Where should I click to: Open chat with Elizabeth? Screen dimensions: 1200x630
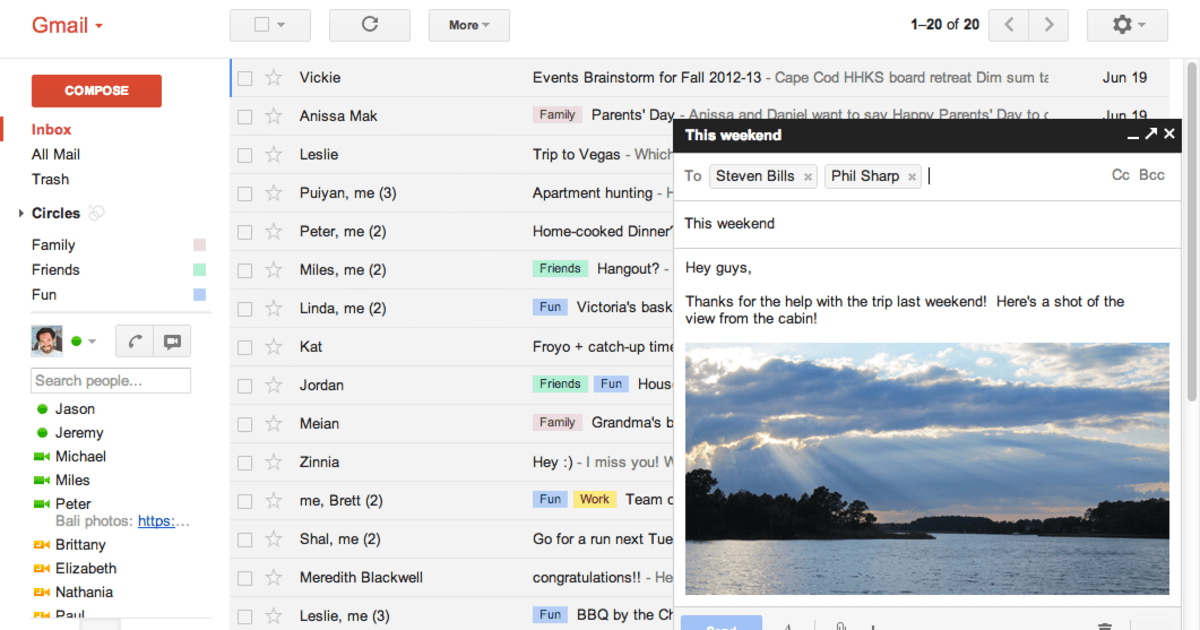click(x=86, y=568)
